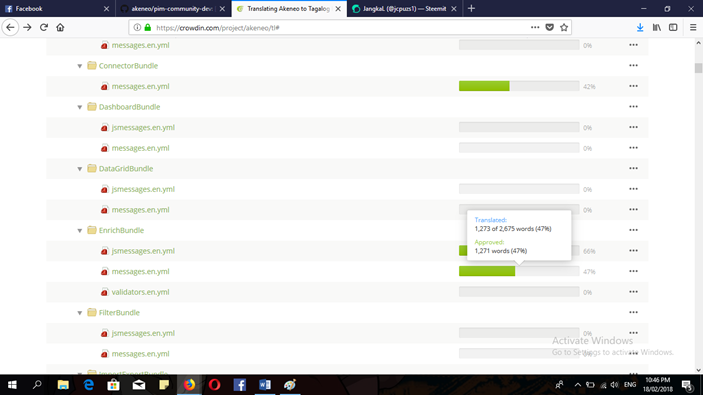The width and height of the screenshot is (703, 395).
Task: Collapse the ConnectorBundle folder
Action: pos(80,66)
